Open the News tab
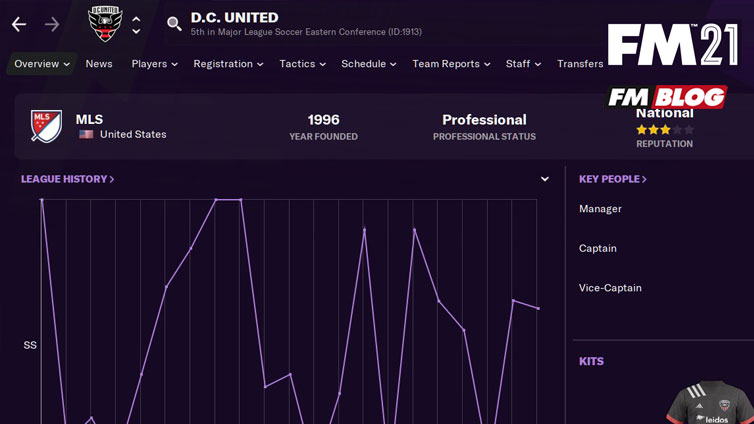 tap(99, 63)
